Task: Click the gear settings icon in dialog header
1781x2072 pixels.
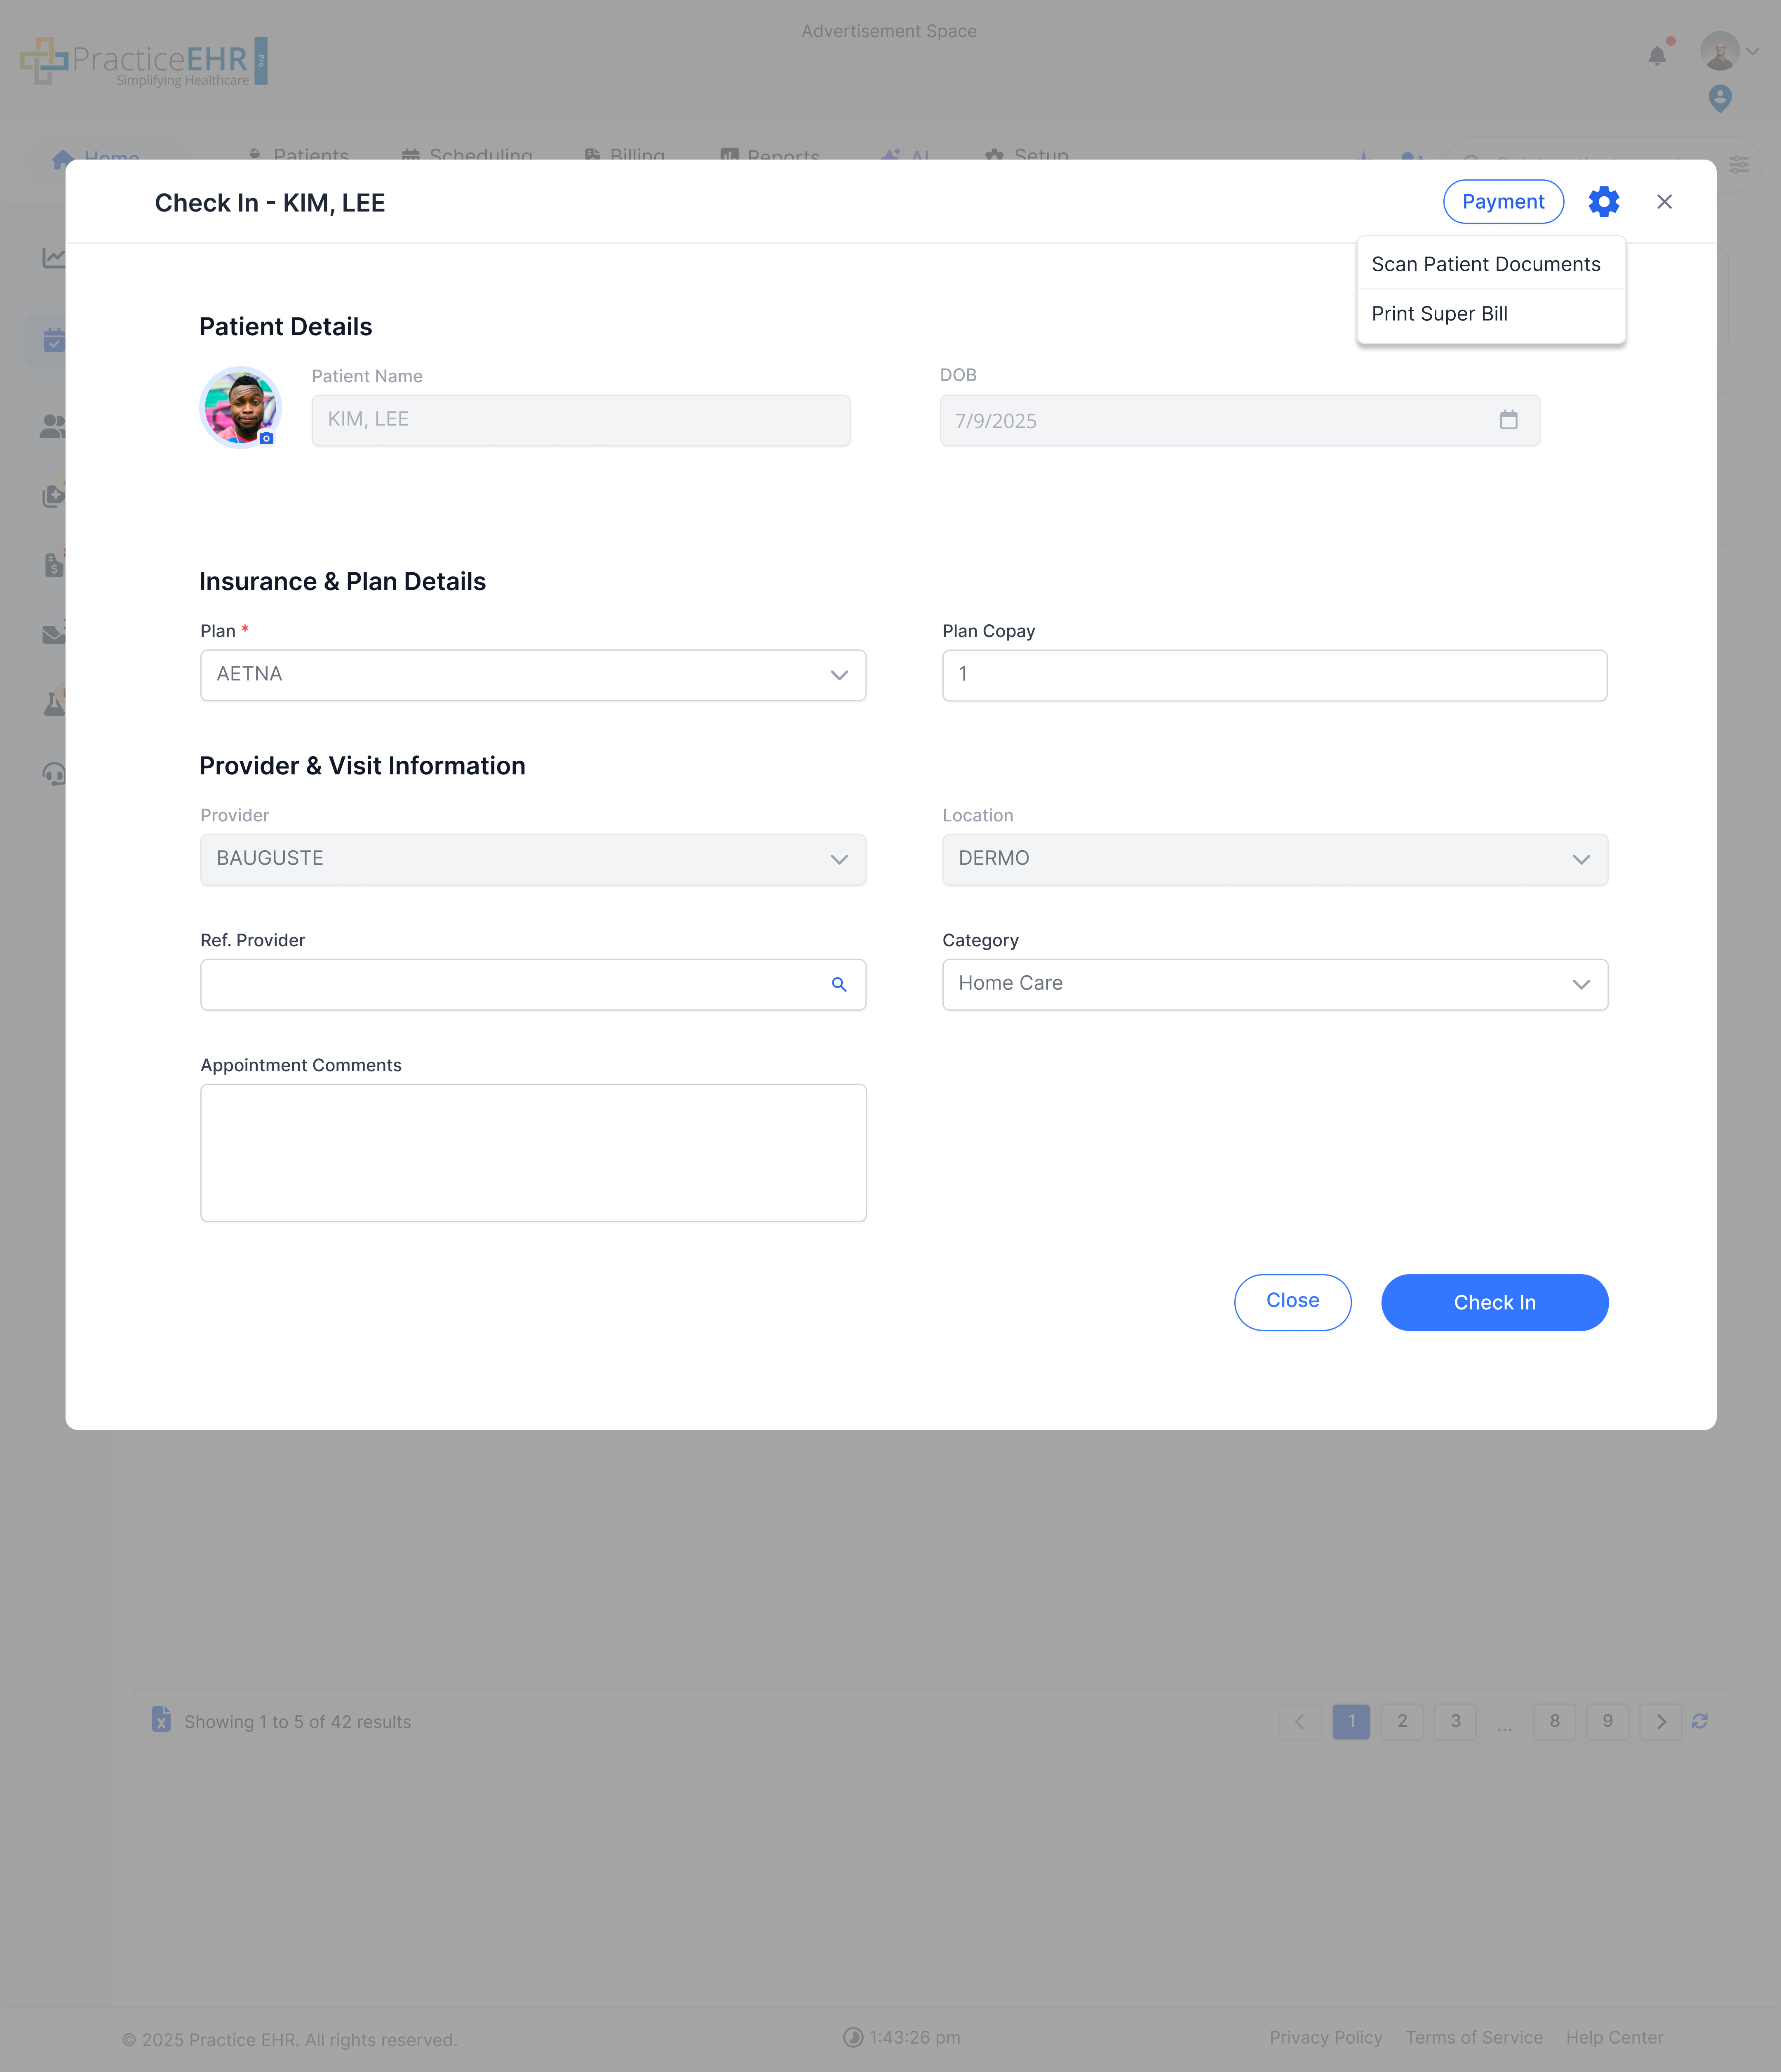Action: [x=1603, y=202]
